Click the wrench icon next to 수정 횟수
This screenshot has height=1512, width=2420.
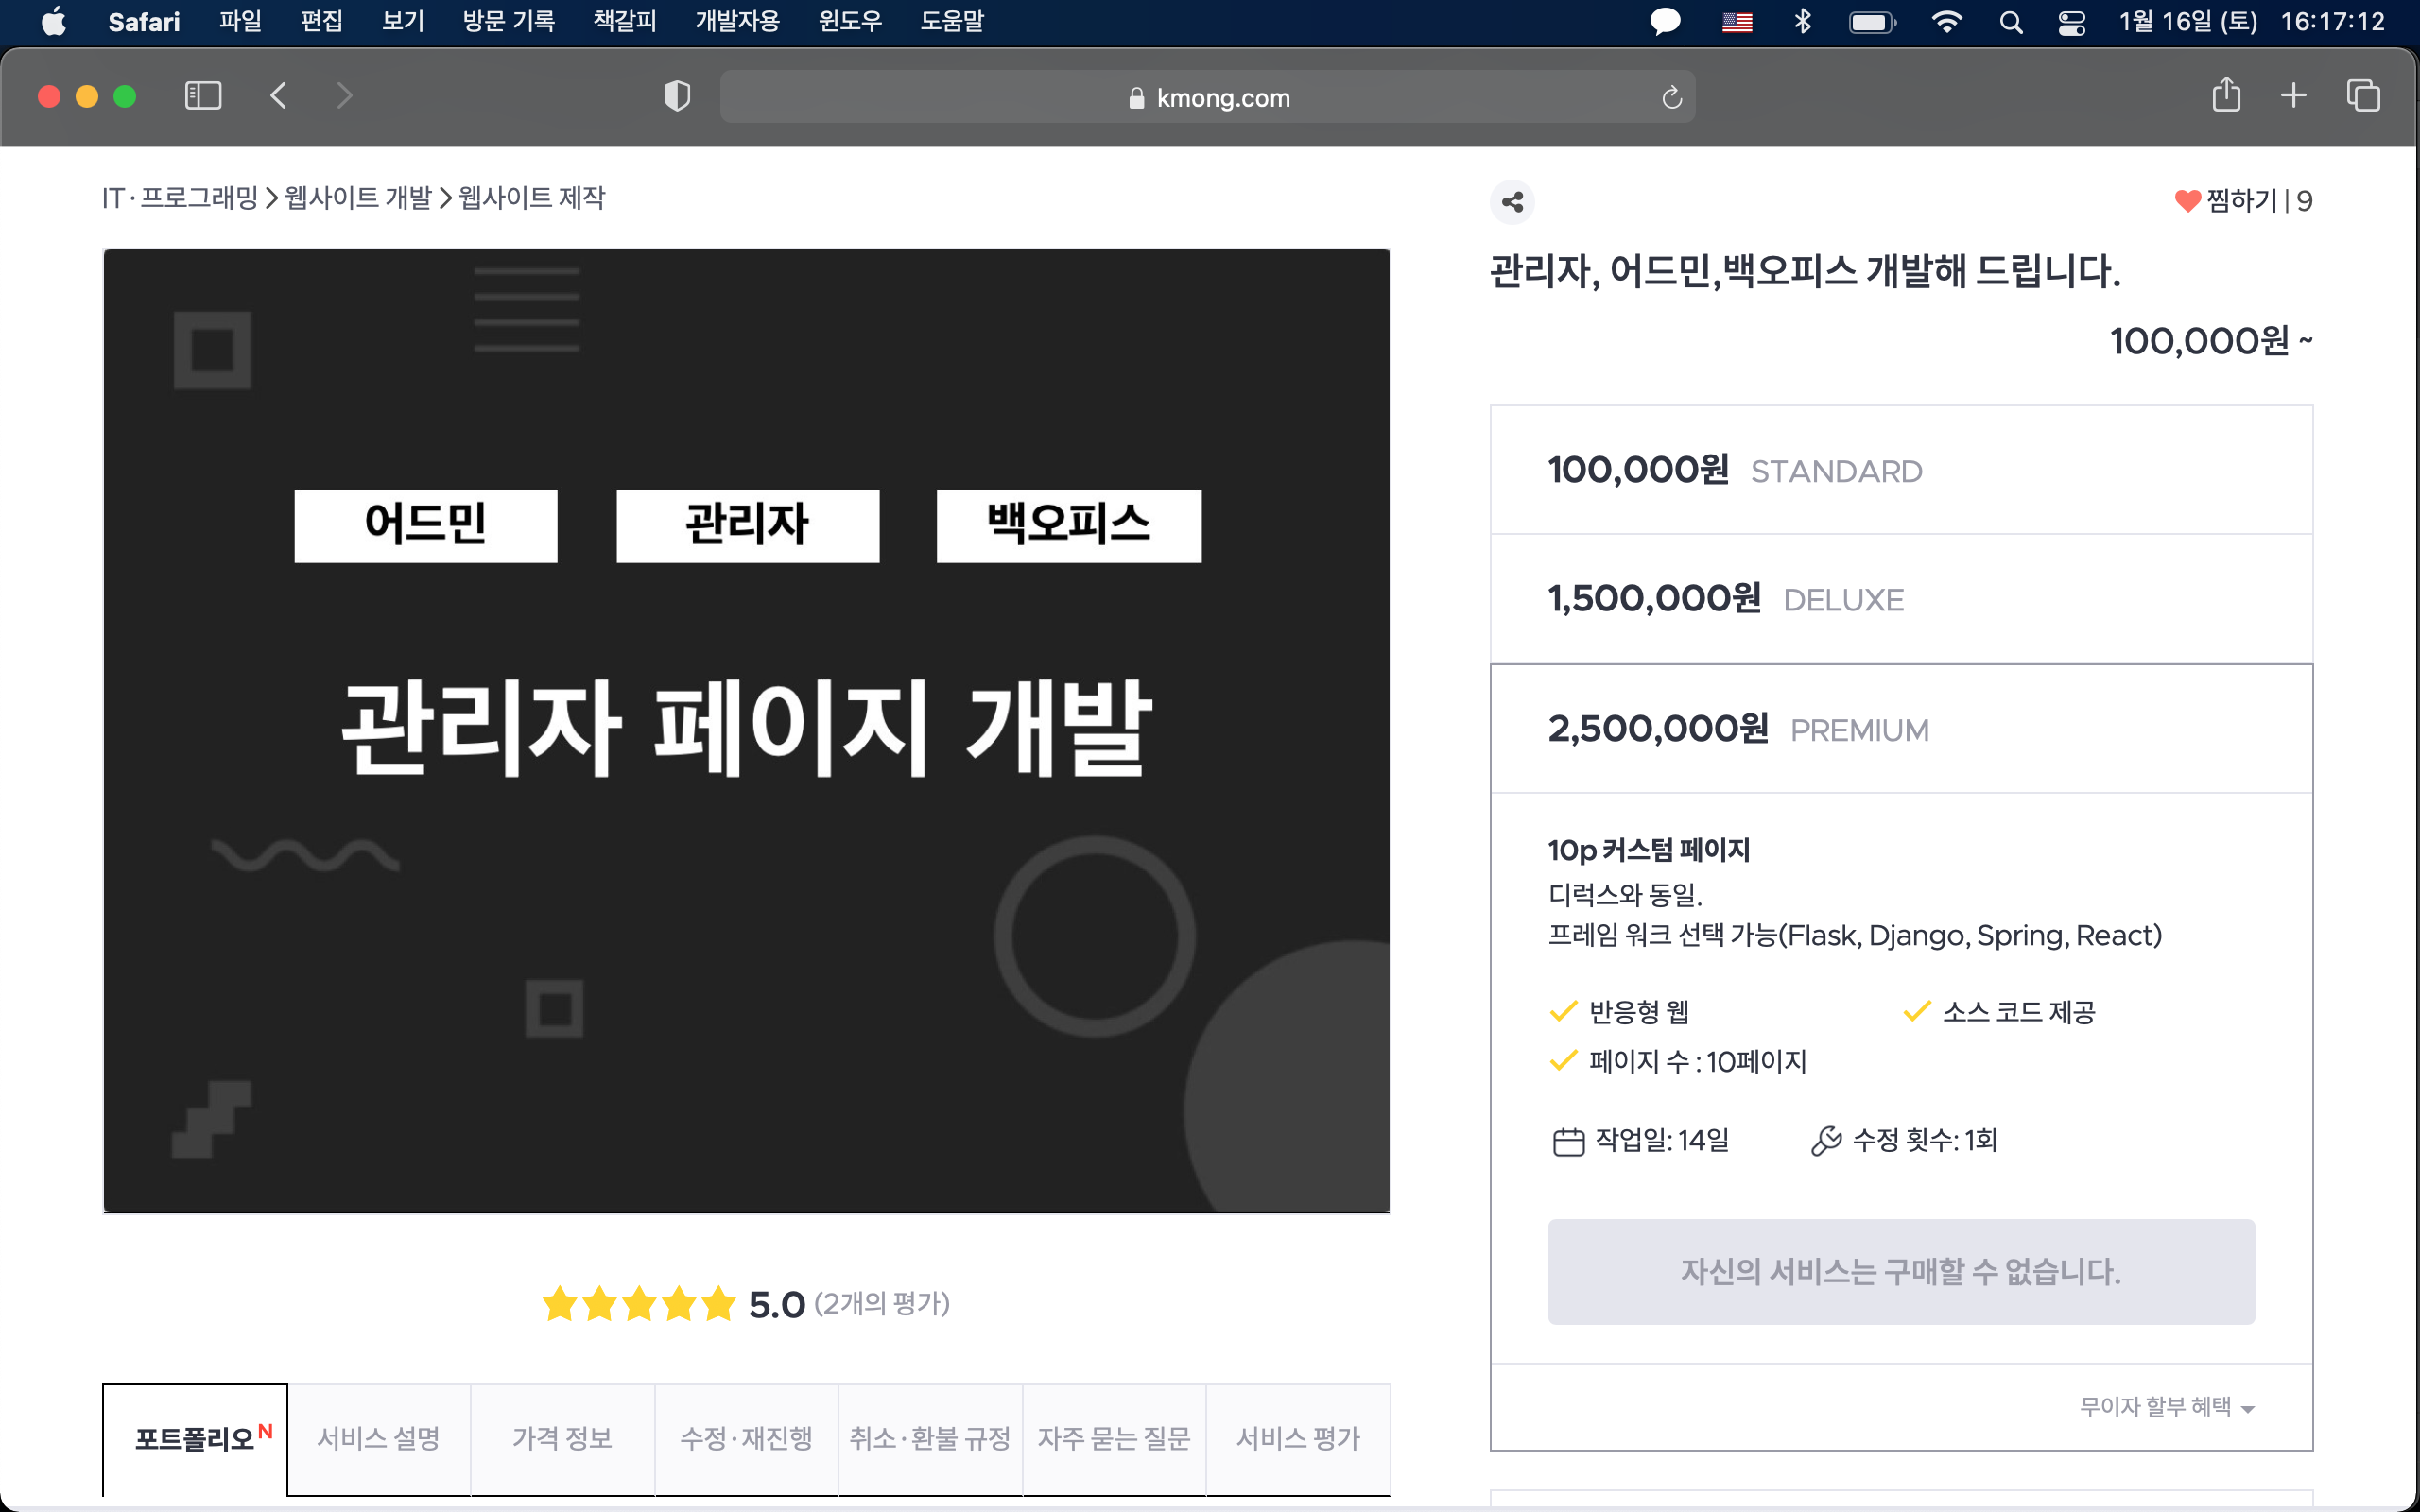(1826, 1141)
